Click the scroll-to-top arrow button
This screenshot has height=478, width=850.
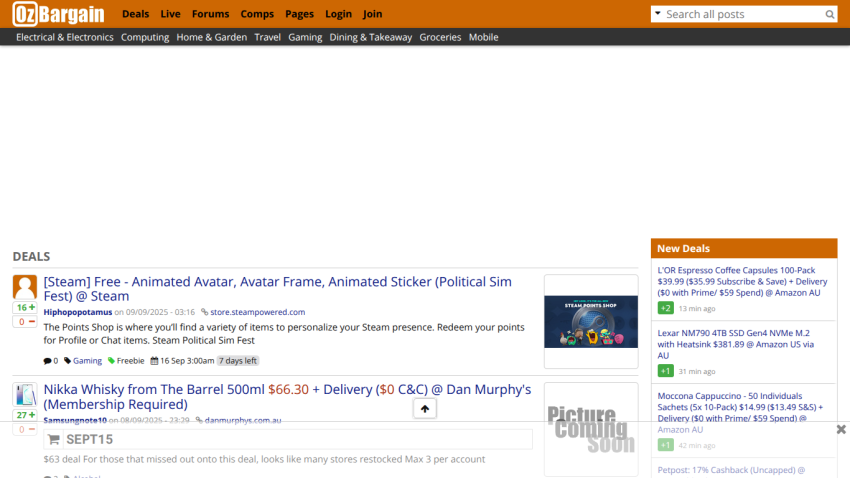click(x=425, y=409)
